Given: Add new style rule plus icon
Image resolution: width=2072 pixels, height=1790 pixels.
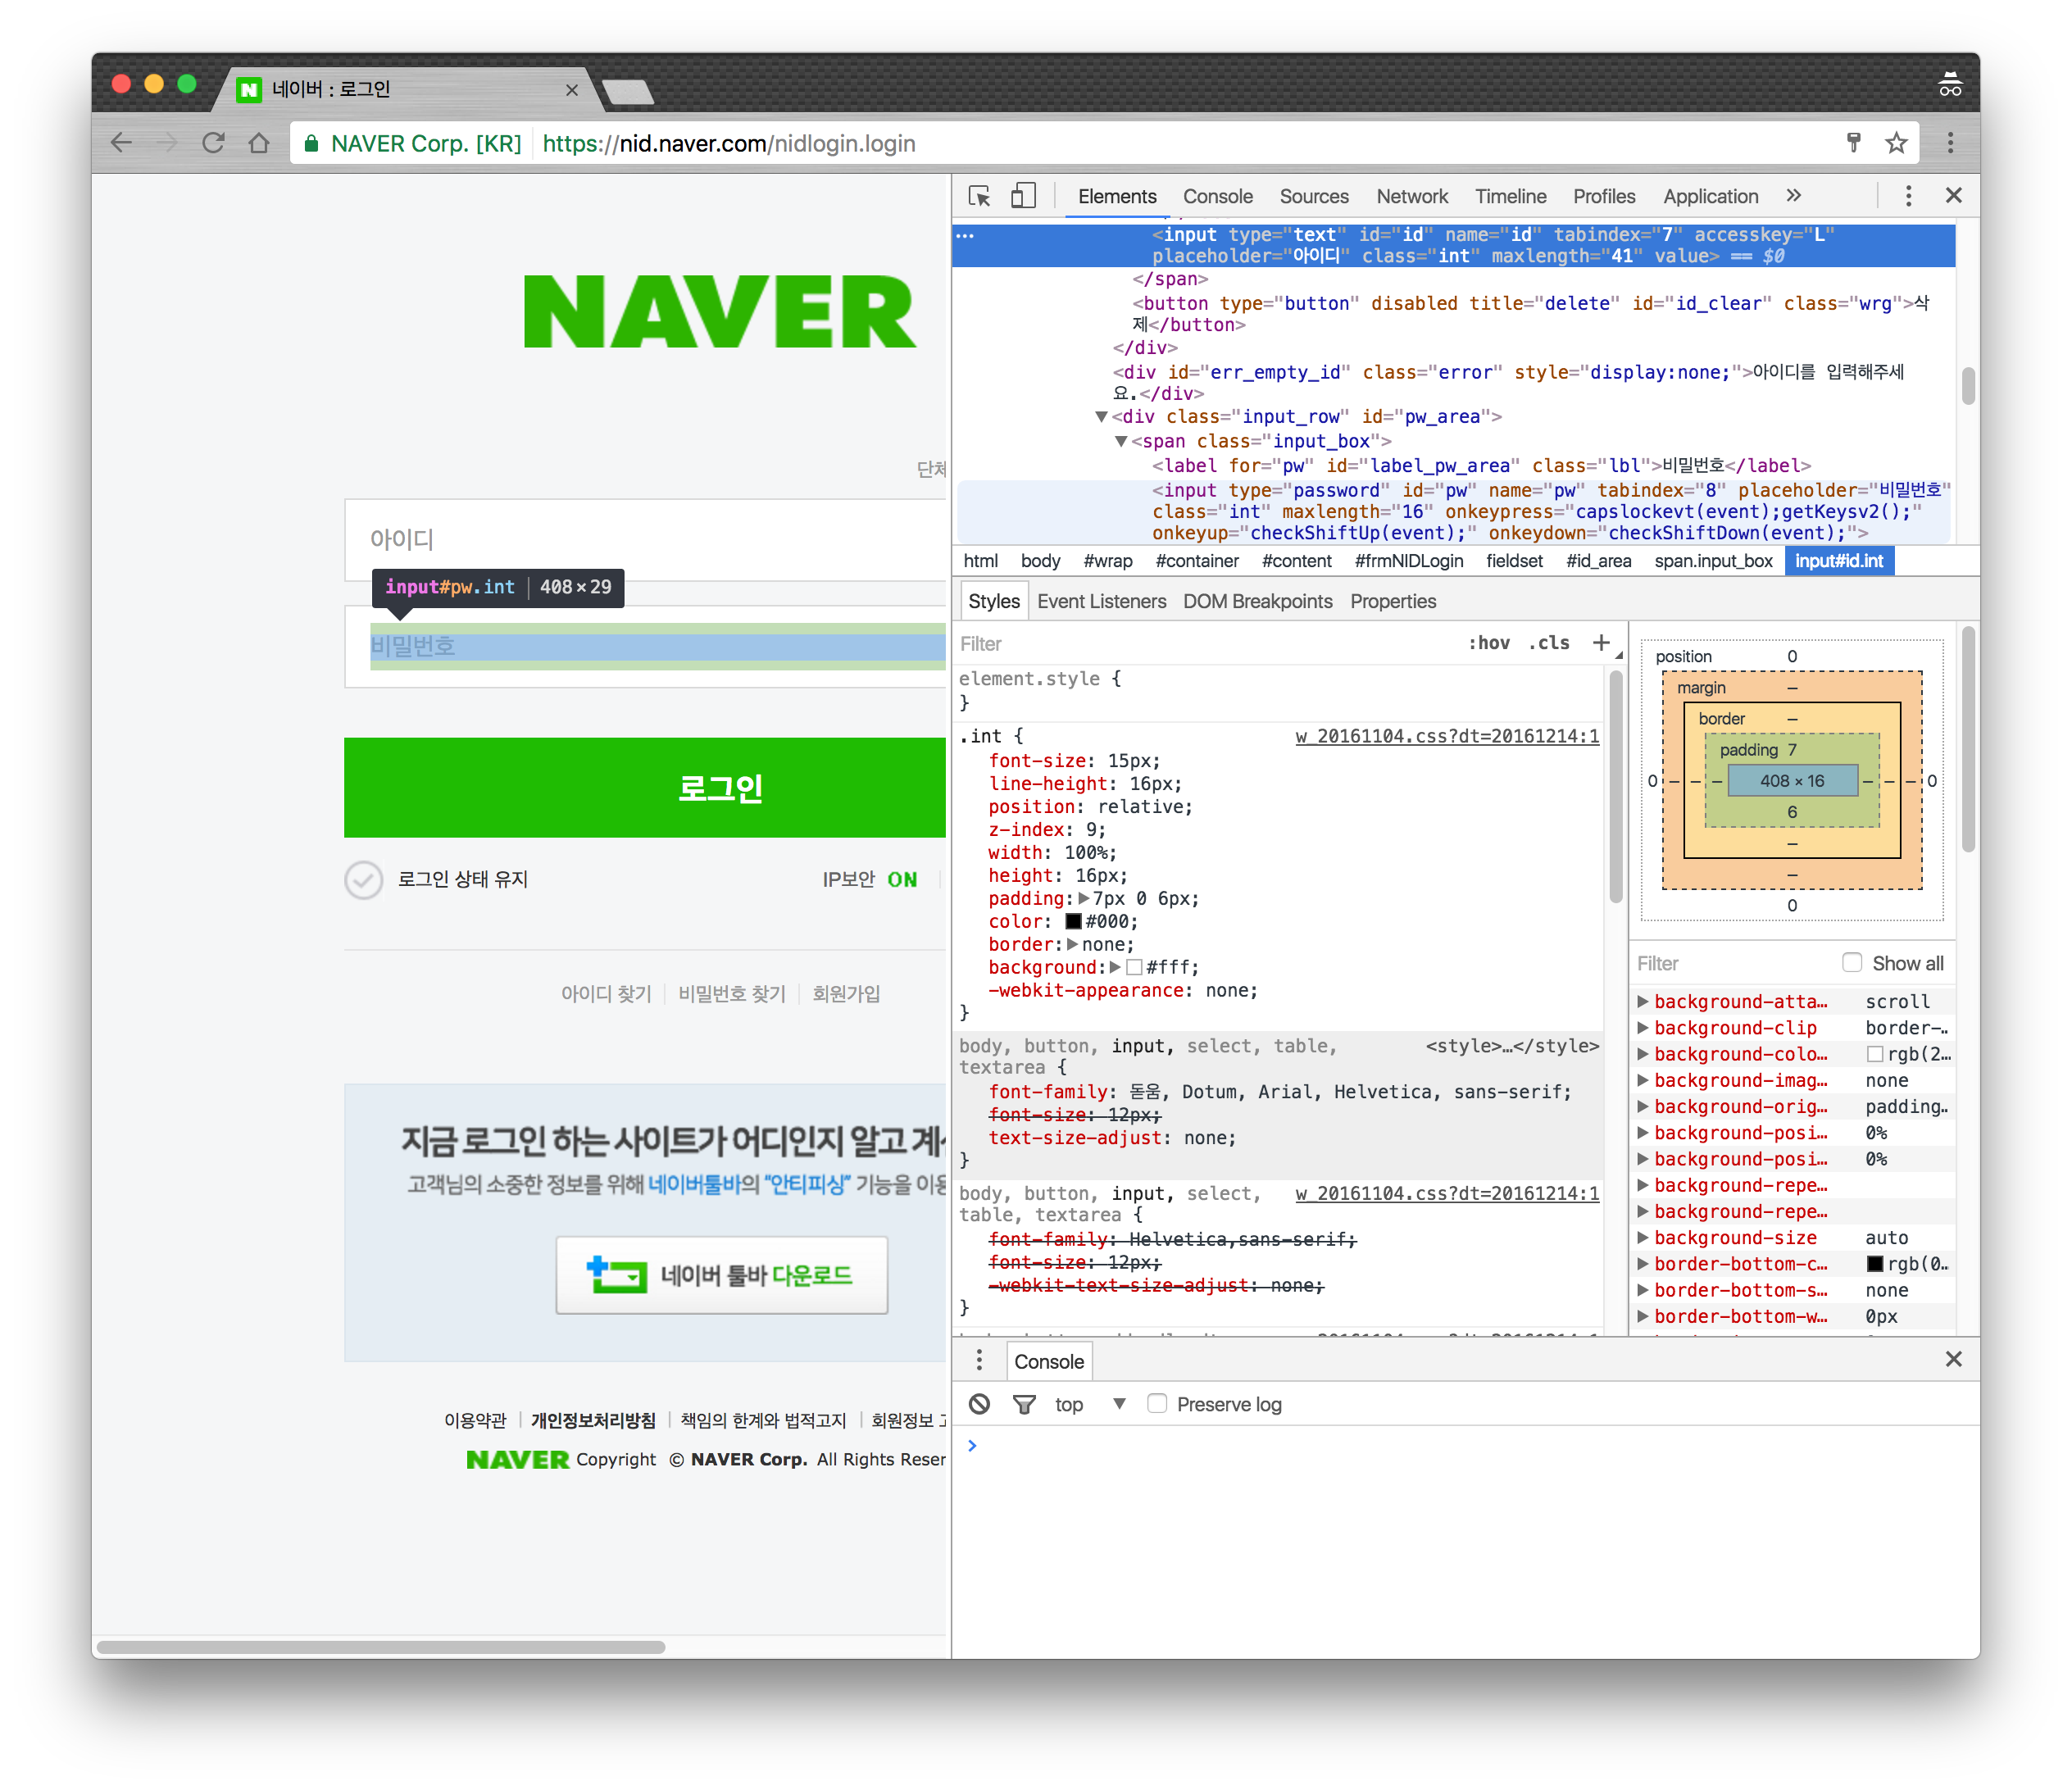Looking at the screenshot, I should pyautogui.click(x=1600, y=643).
